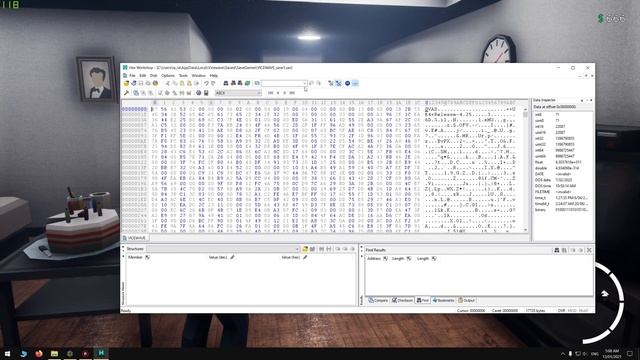Select the int8 row in Data Inspector
Screen dimensions: 640x360
[562, 115]
